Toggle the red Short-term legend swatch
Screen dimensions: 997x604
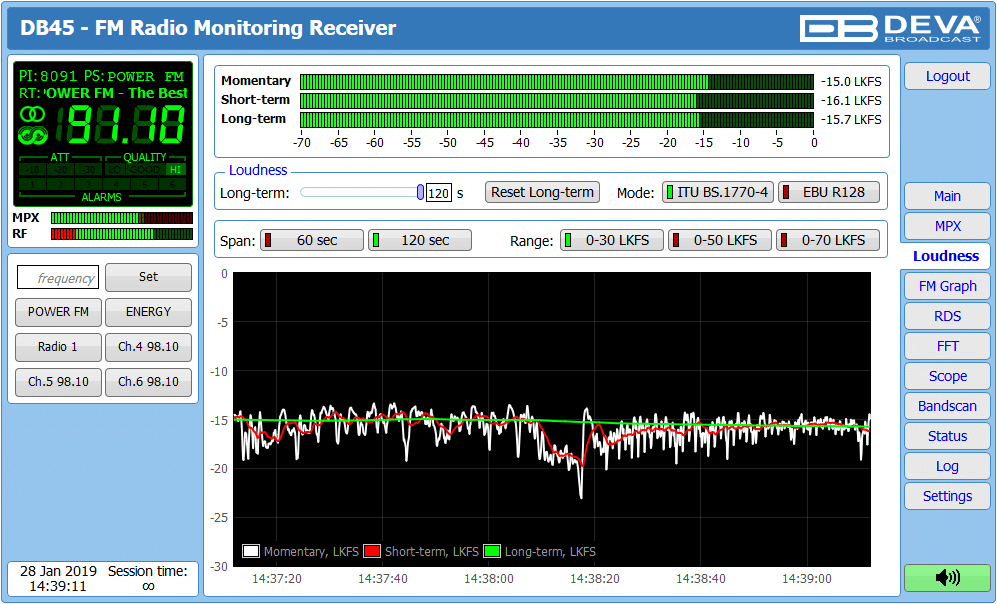coord(372,551)
